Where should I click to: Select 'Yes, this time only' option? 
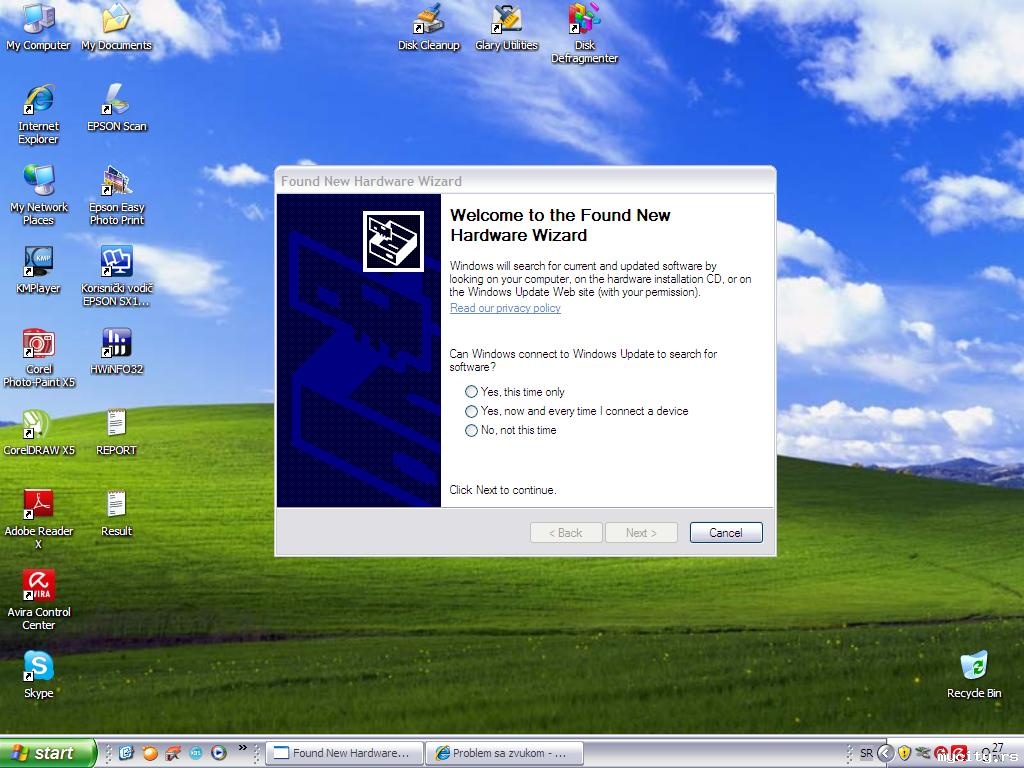pos(515,392)
